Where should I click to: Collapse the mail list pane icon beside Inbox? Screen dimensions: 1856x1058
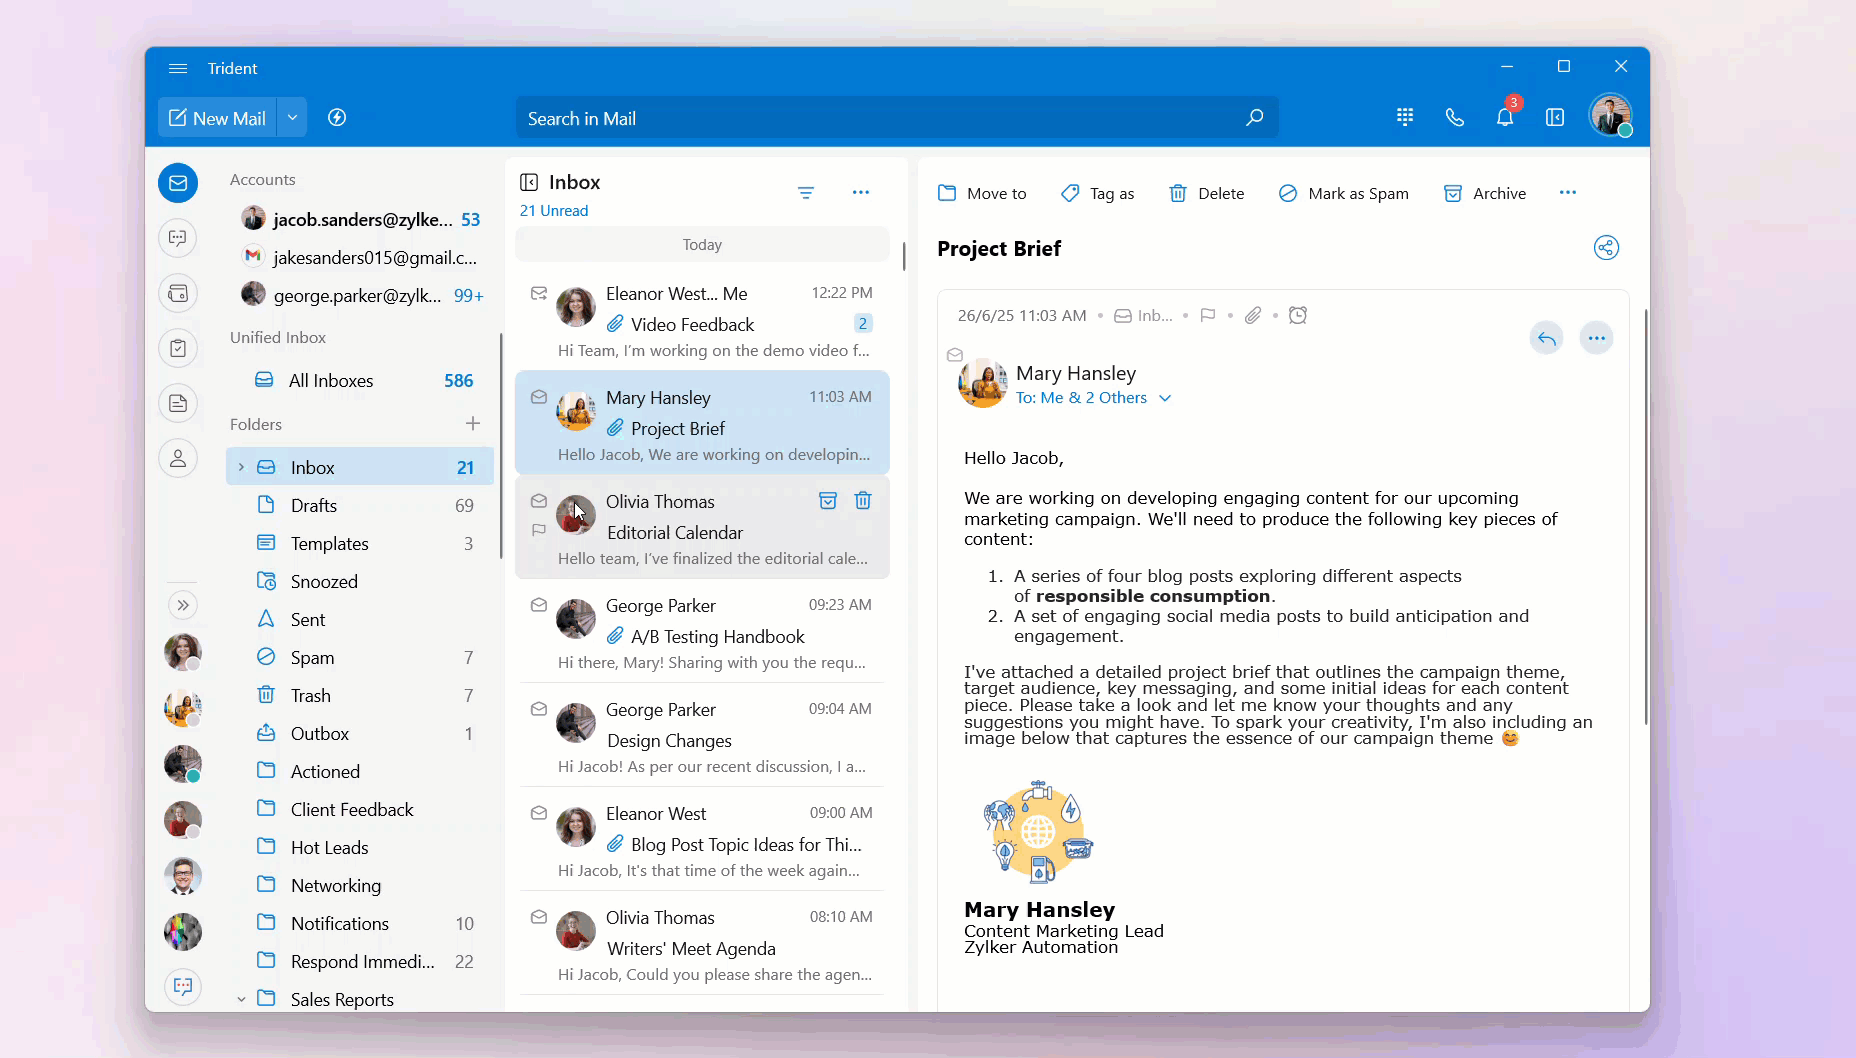point(529,182)
